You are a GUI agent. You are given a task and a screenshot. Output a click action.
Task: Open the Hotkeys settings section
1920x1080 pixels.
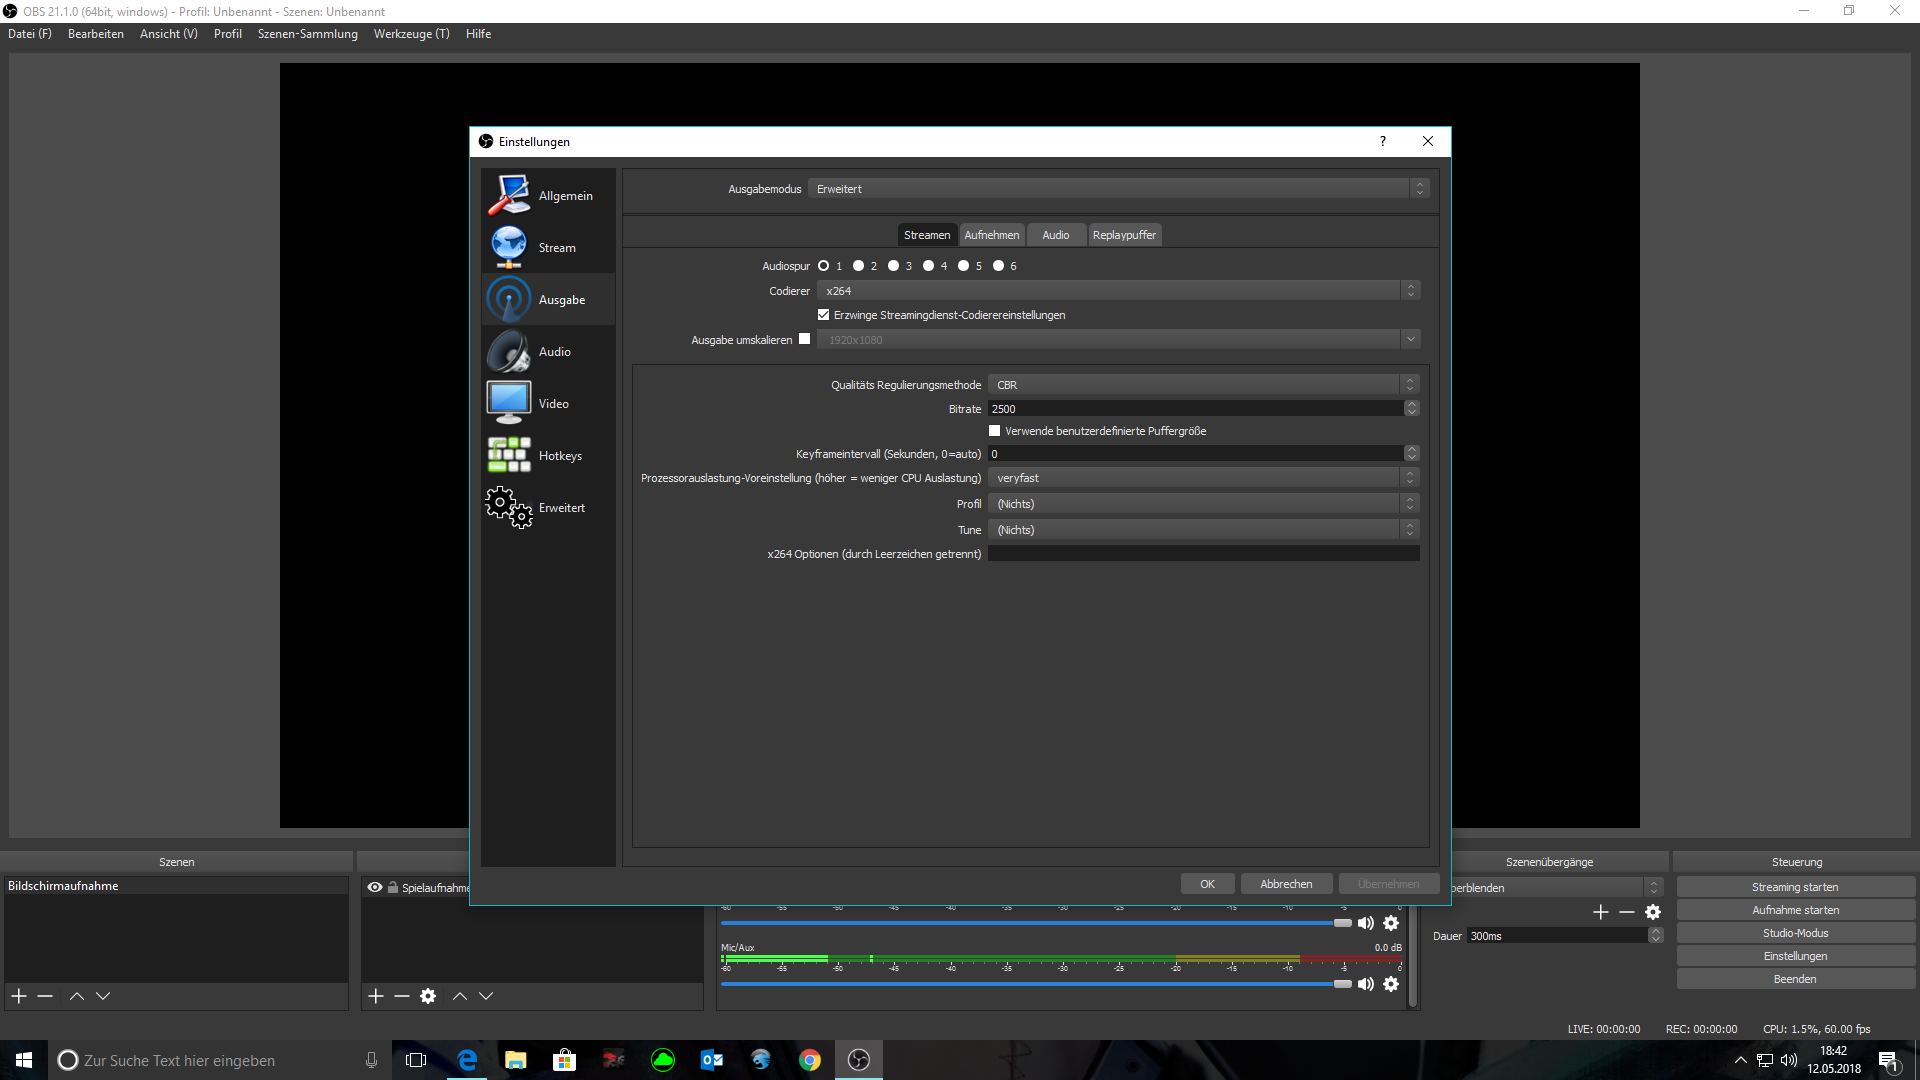click(547, 456)
